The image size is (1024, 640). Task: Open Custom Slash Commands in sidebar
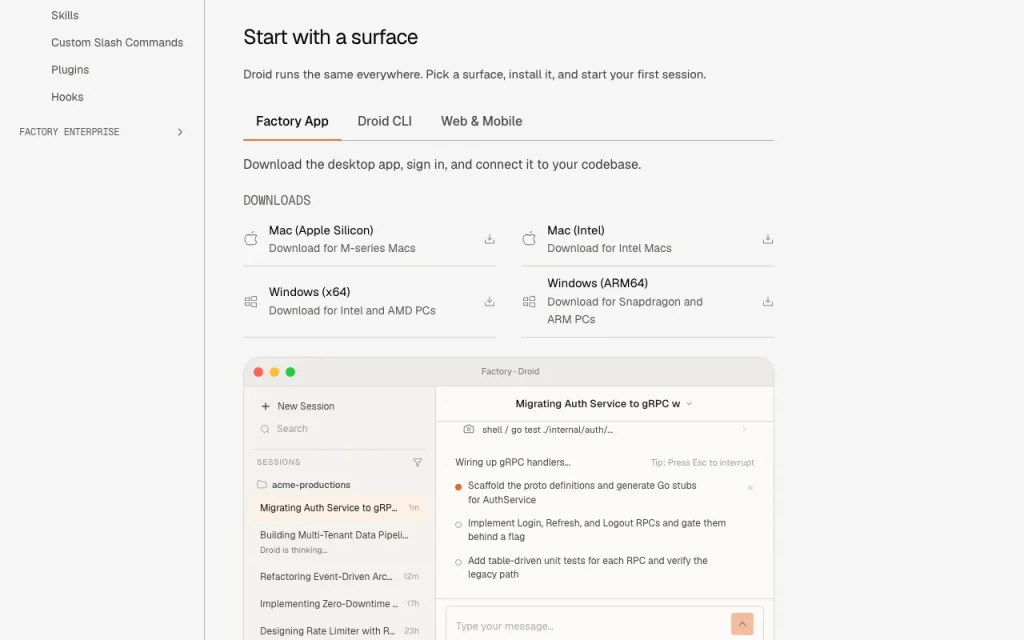[x=117, y=42]
